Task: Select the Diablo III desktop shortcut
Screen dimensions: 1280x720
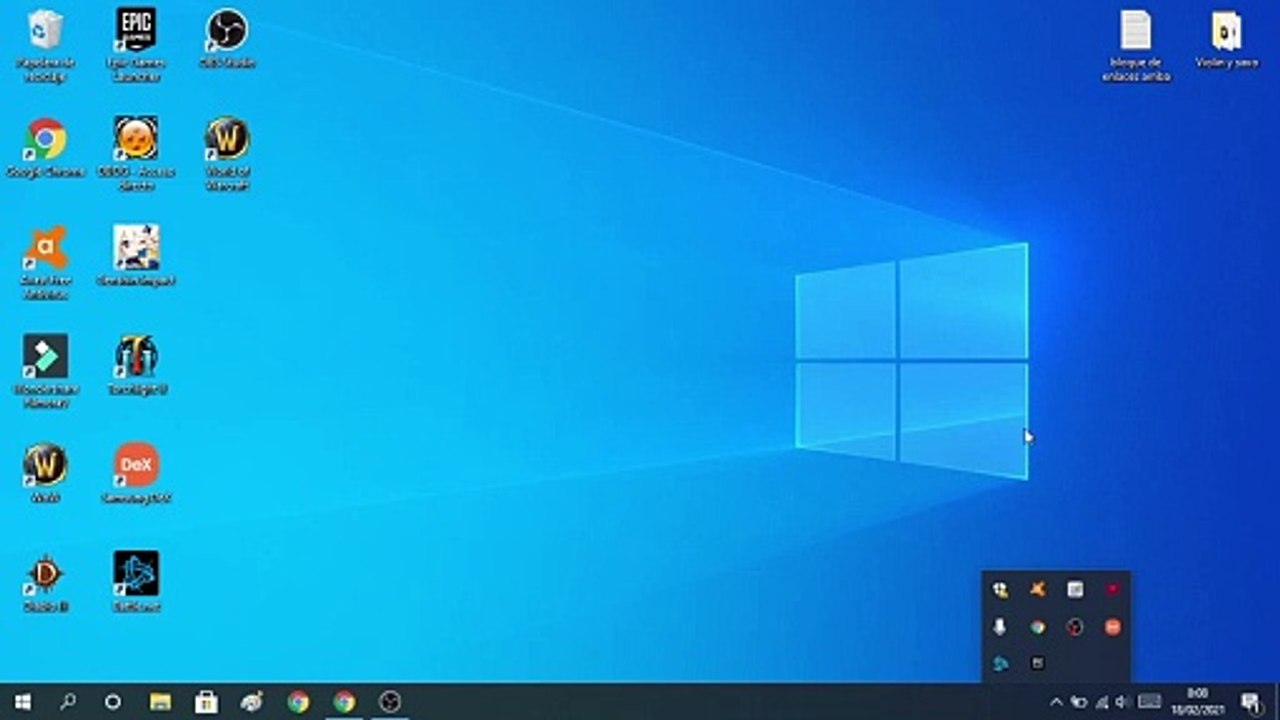Action: [x=45, y=582]
